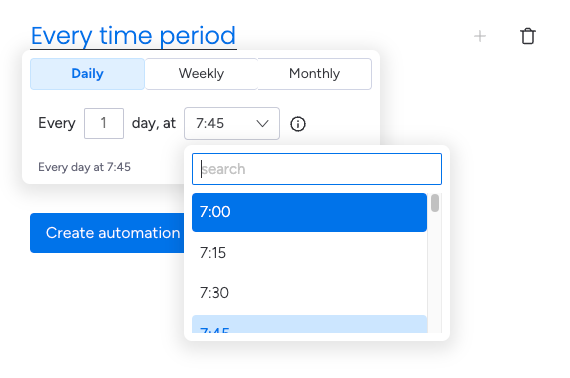Add a condition using the plus icon
Viewport: 570px width, 378px height.
click(x=480, y=36)
